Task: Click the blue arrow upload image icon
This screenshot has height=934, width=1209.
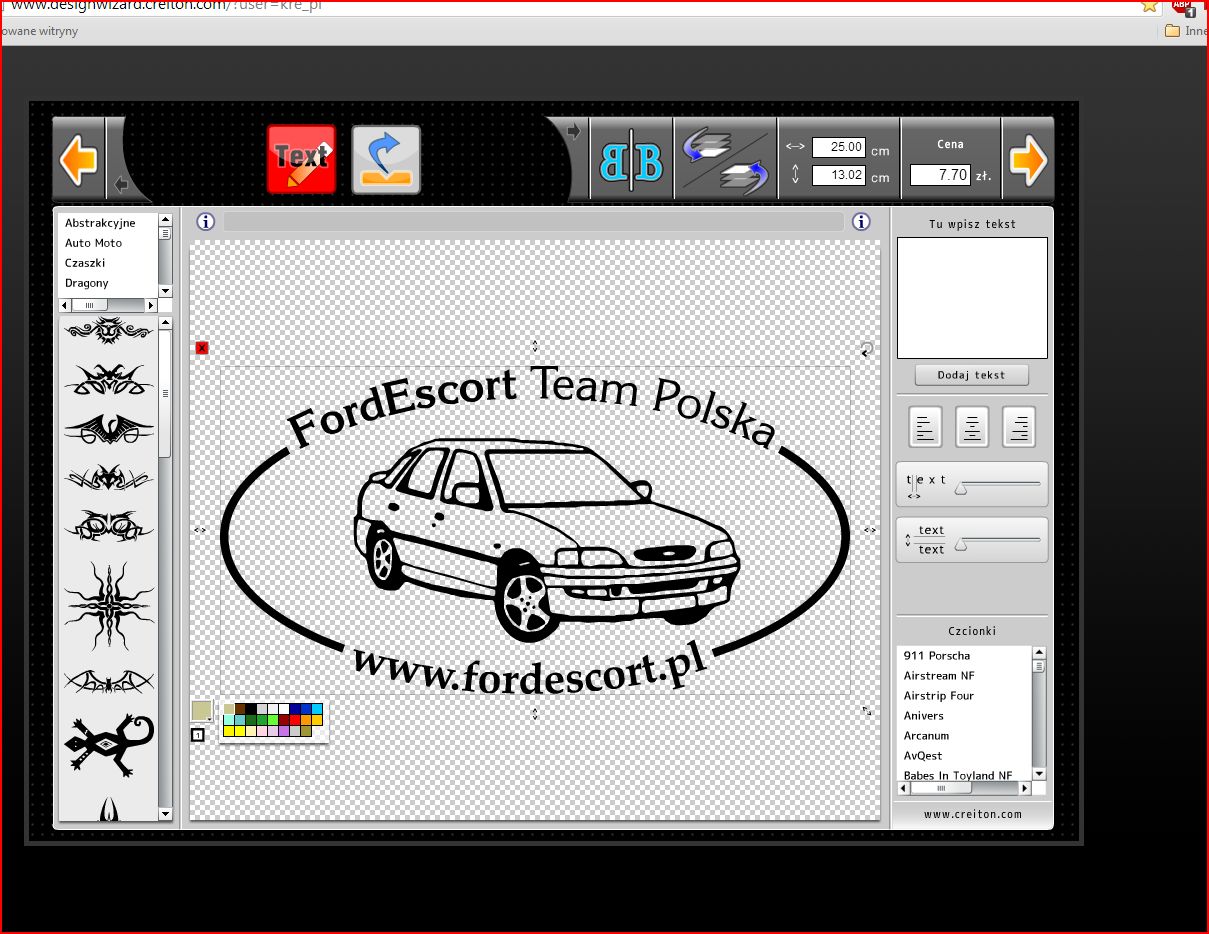Action: click(386, 159)
